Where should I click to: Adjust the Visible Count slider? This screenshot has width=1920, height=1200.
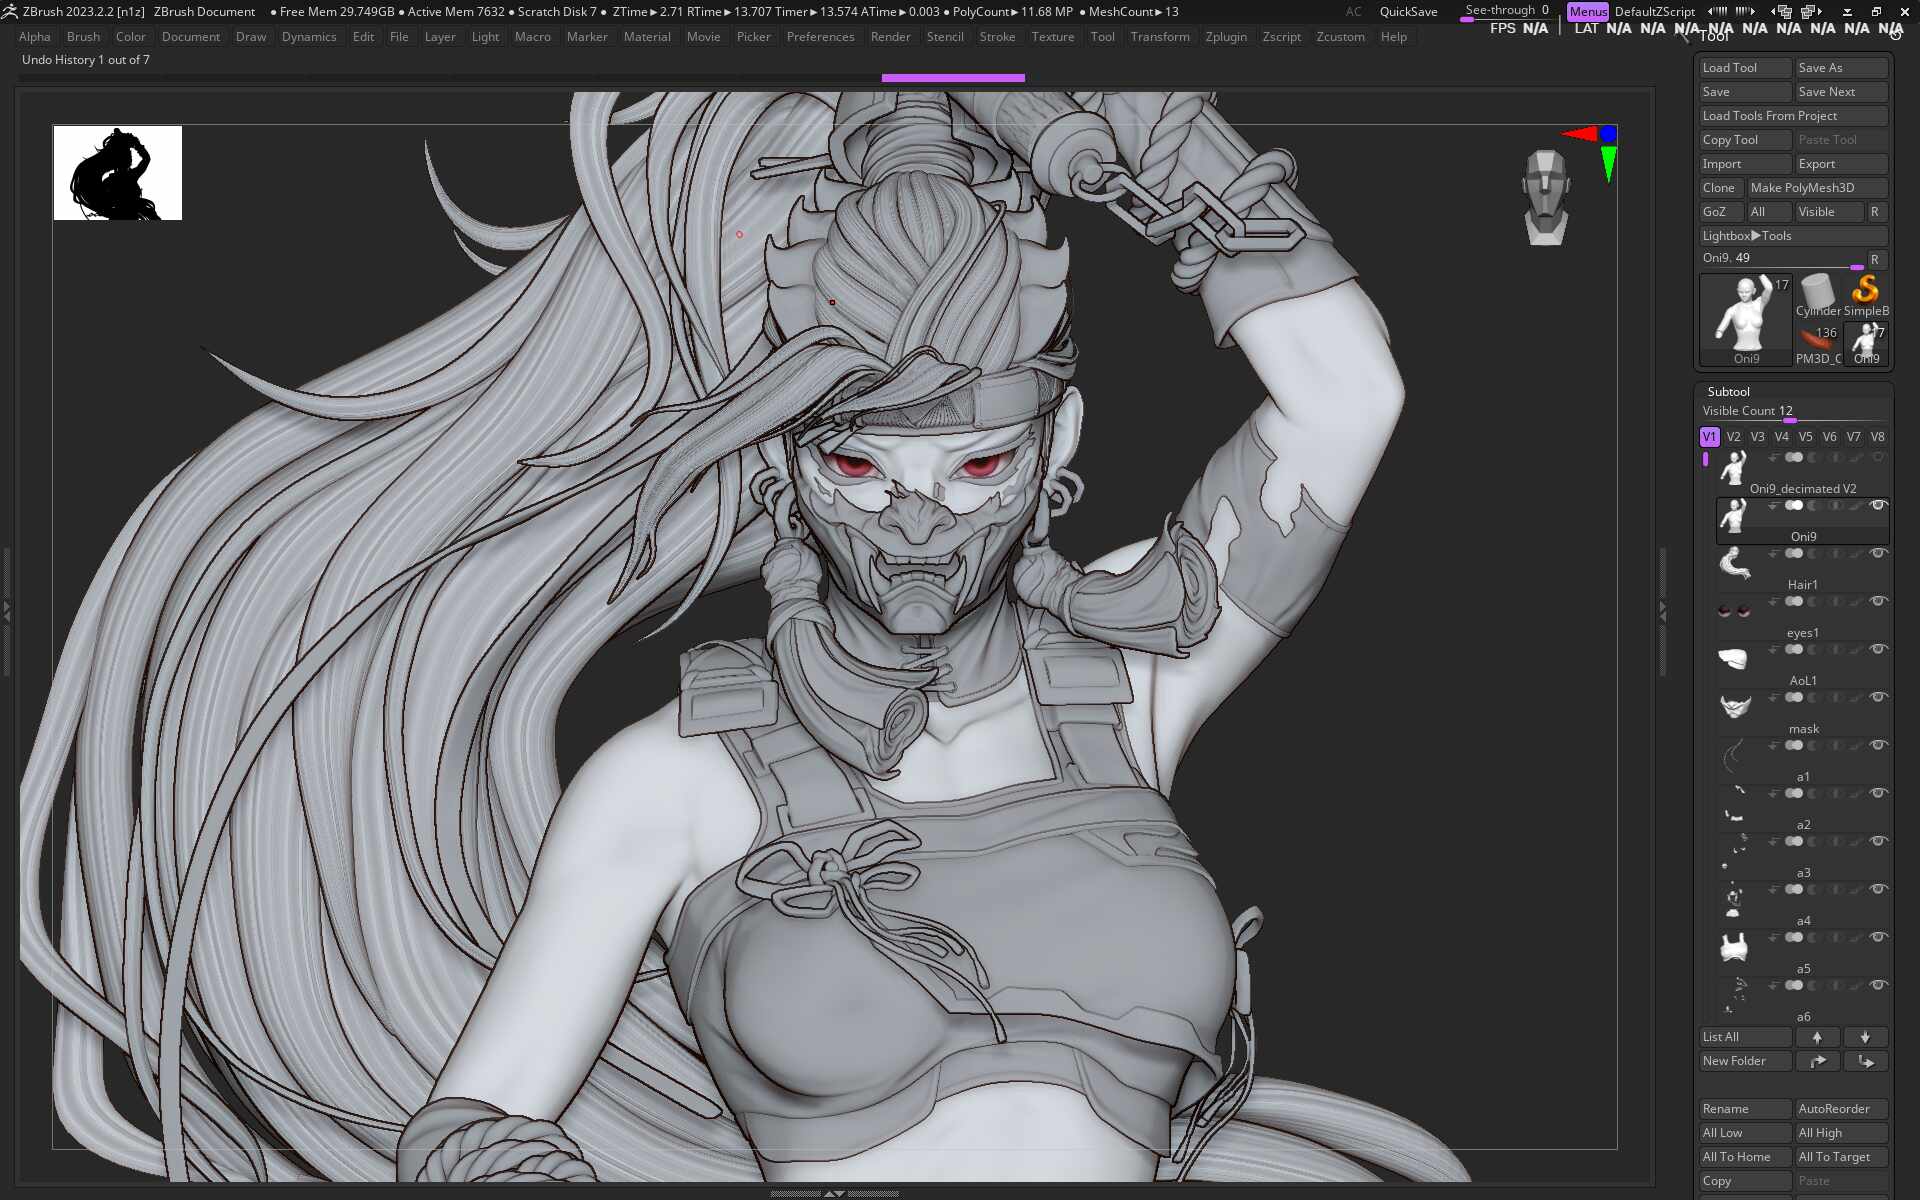1790,420
